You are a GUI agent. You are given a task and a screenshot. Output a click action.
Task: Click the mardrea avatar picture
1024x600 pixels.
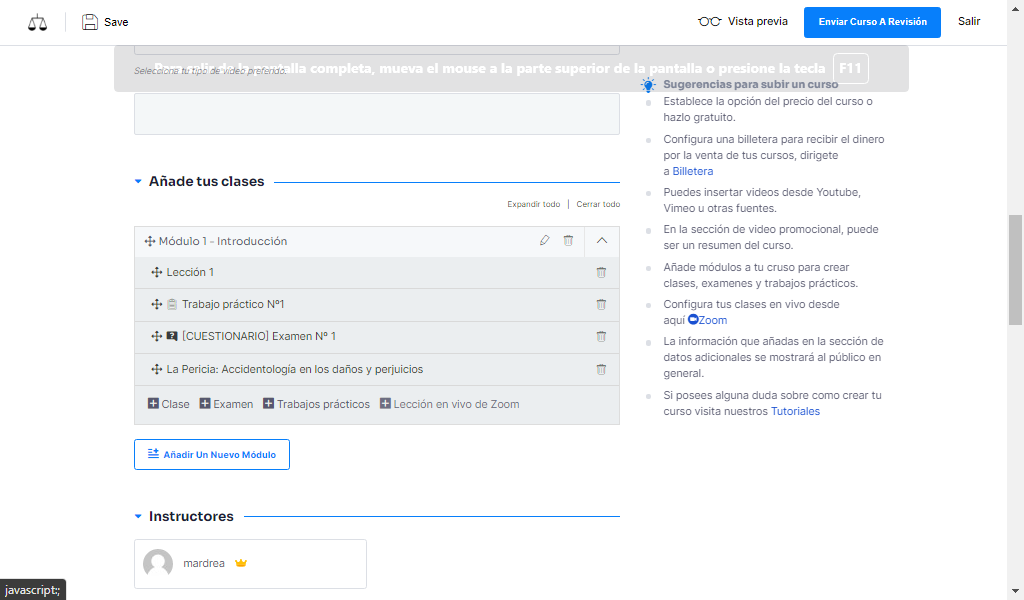pyautogui.click(x=158, y=563)
